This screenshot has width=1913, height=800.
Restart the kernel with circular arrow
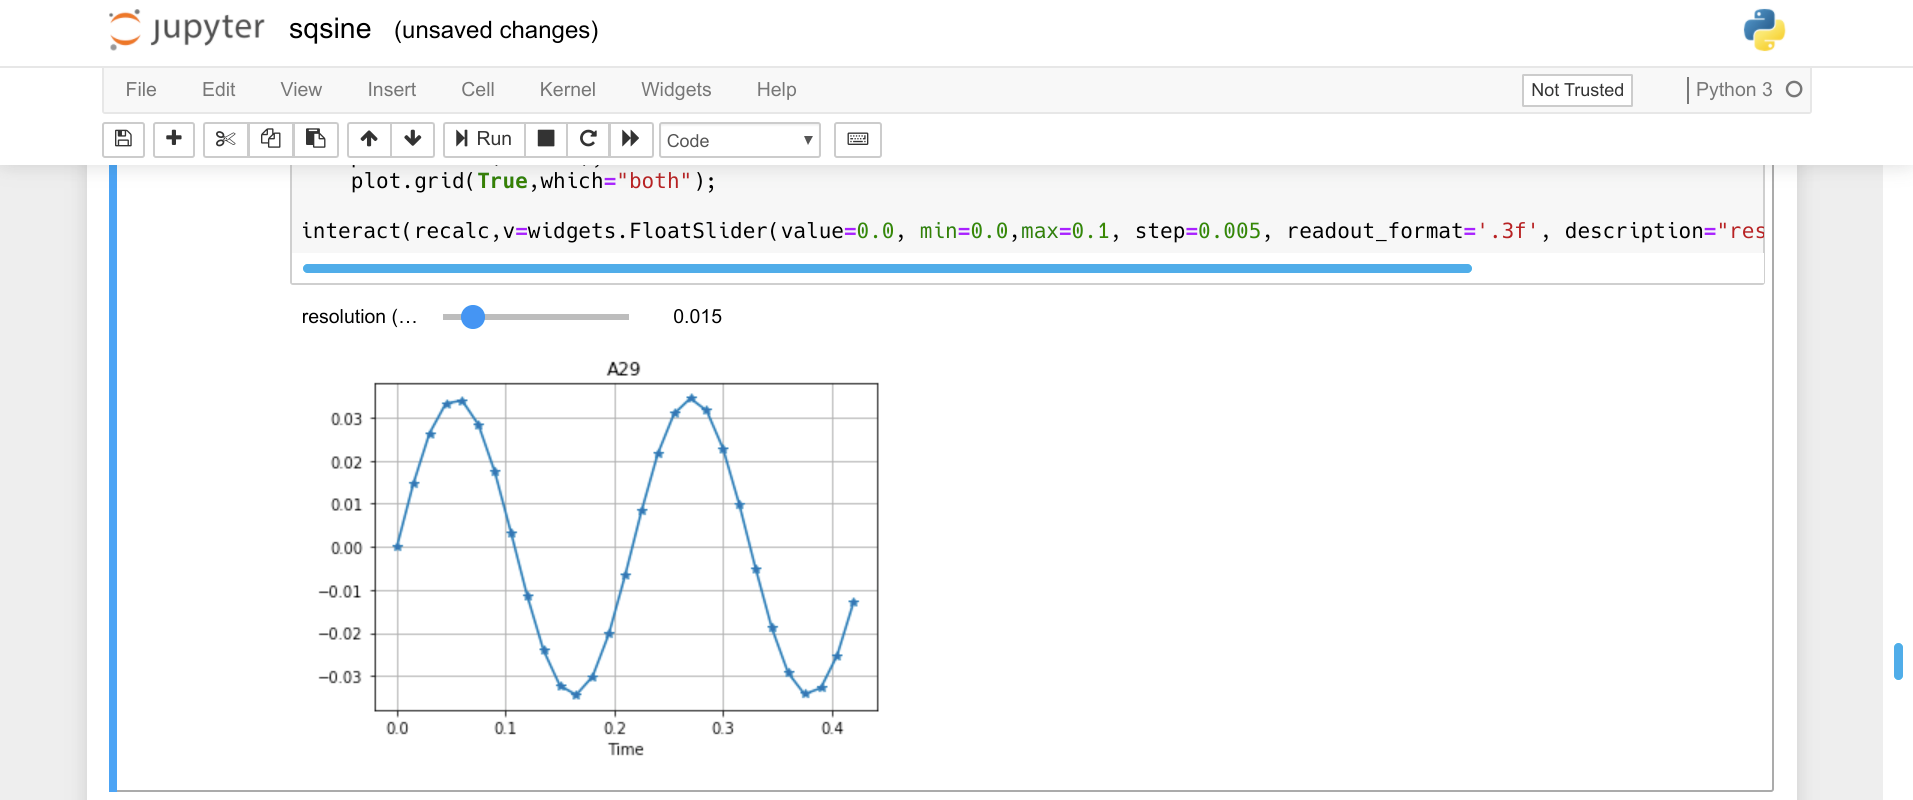pos(588,139)
